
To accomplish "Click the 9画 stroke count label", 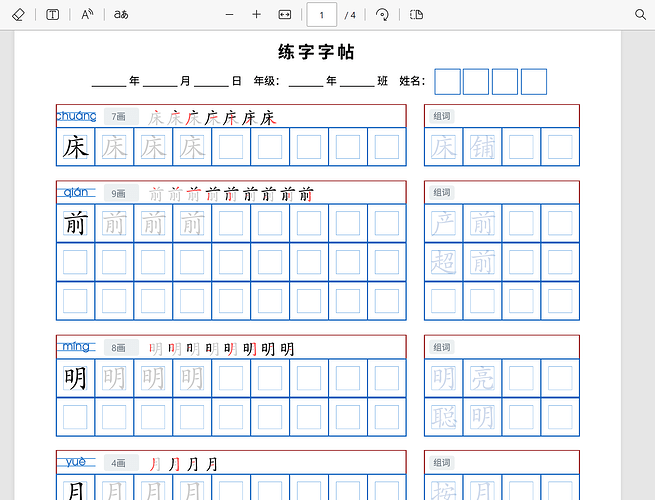I will pyautogui.click(x=121, y=193).
